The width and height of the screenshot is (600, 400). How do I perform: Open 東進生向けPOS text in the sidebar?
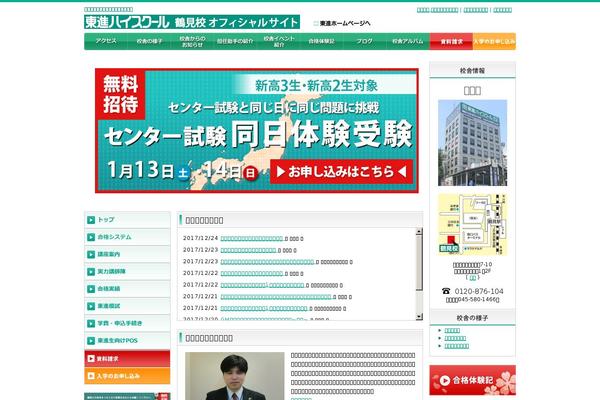click(x=117, y=341)
